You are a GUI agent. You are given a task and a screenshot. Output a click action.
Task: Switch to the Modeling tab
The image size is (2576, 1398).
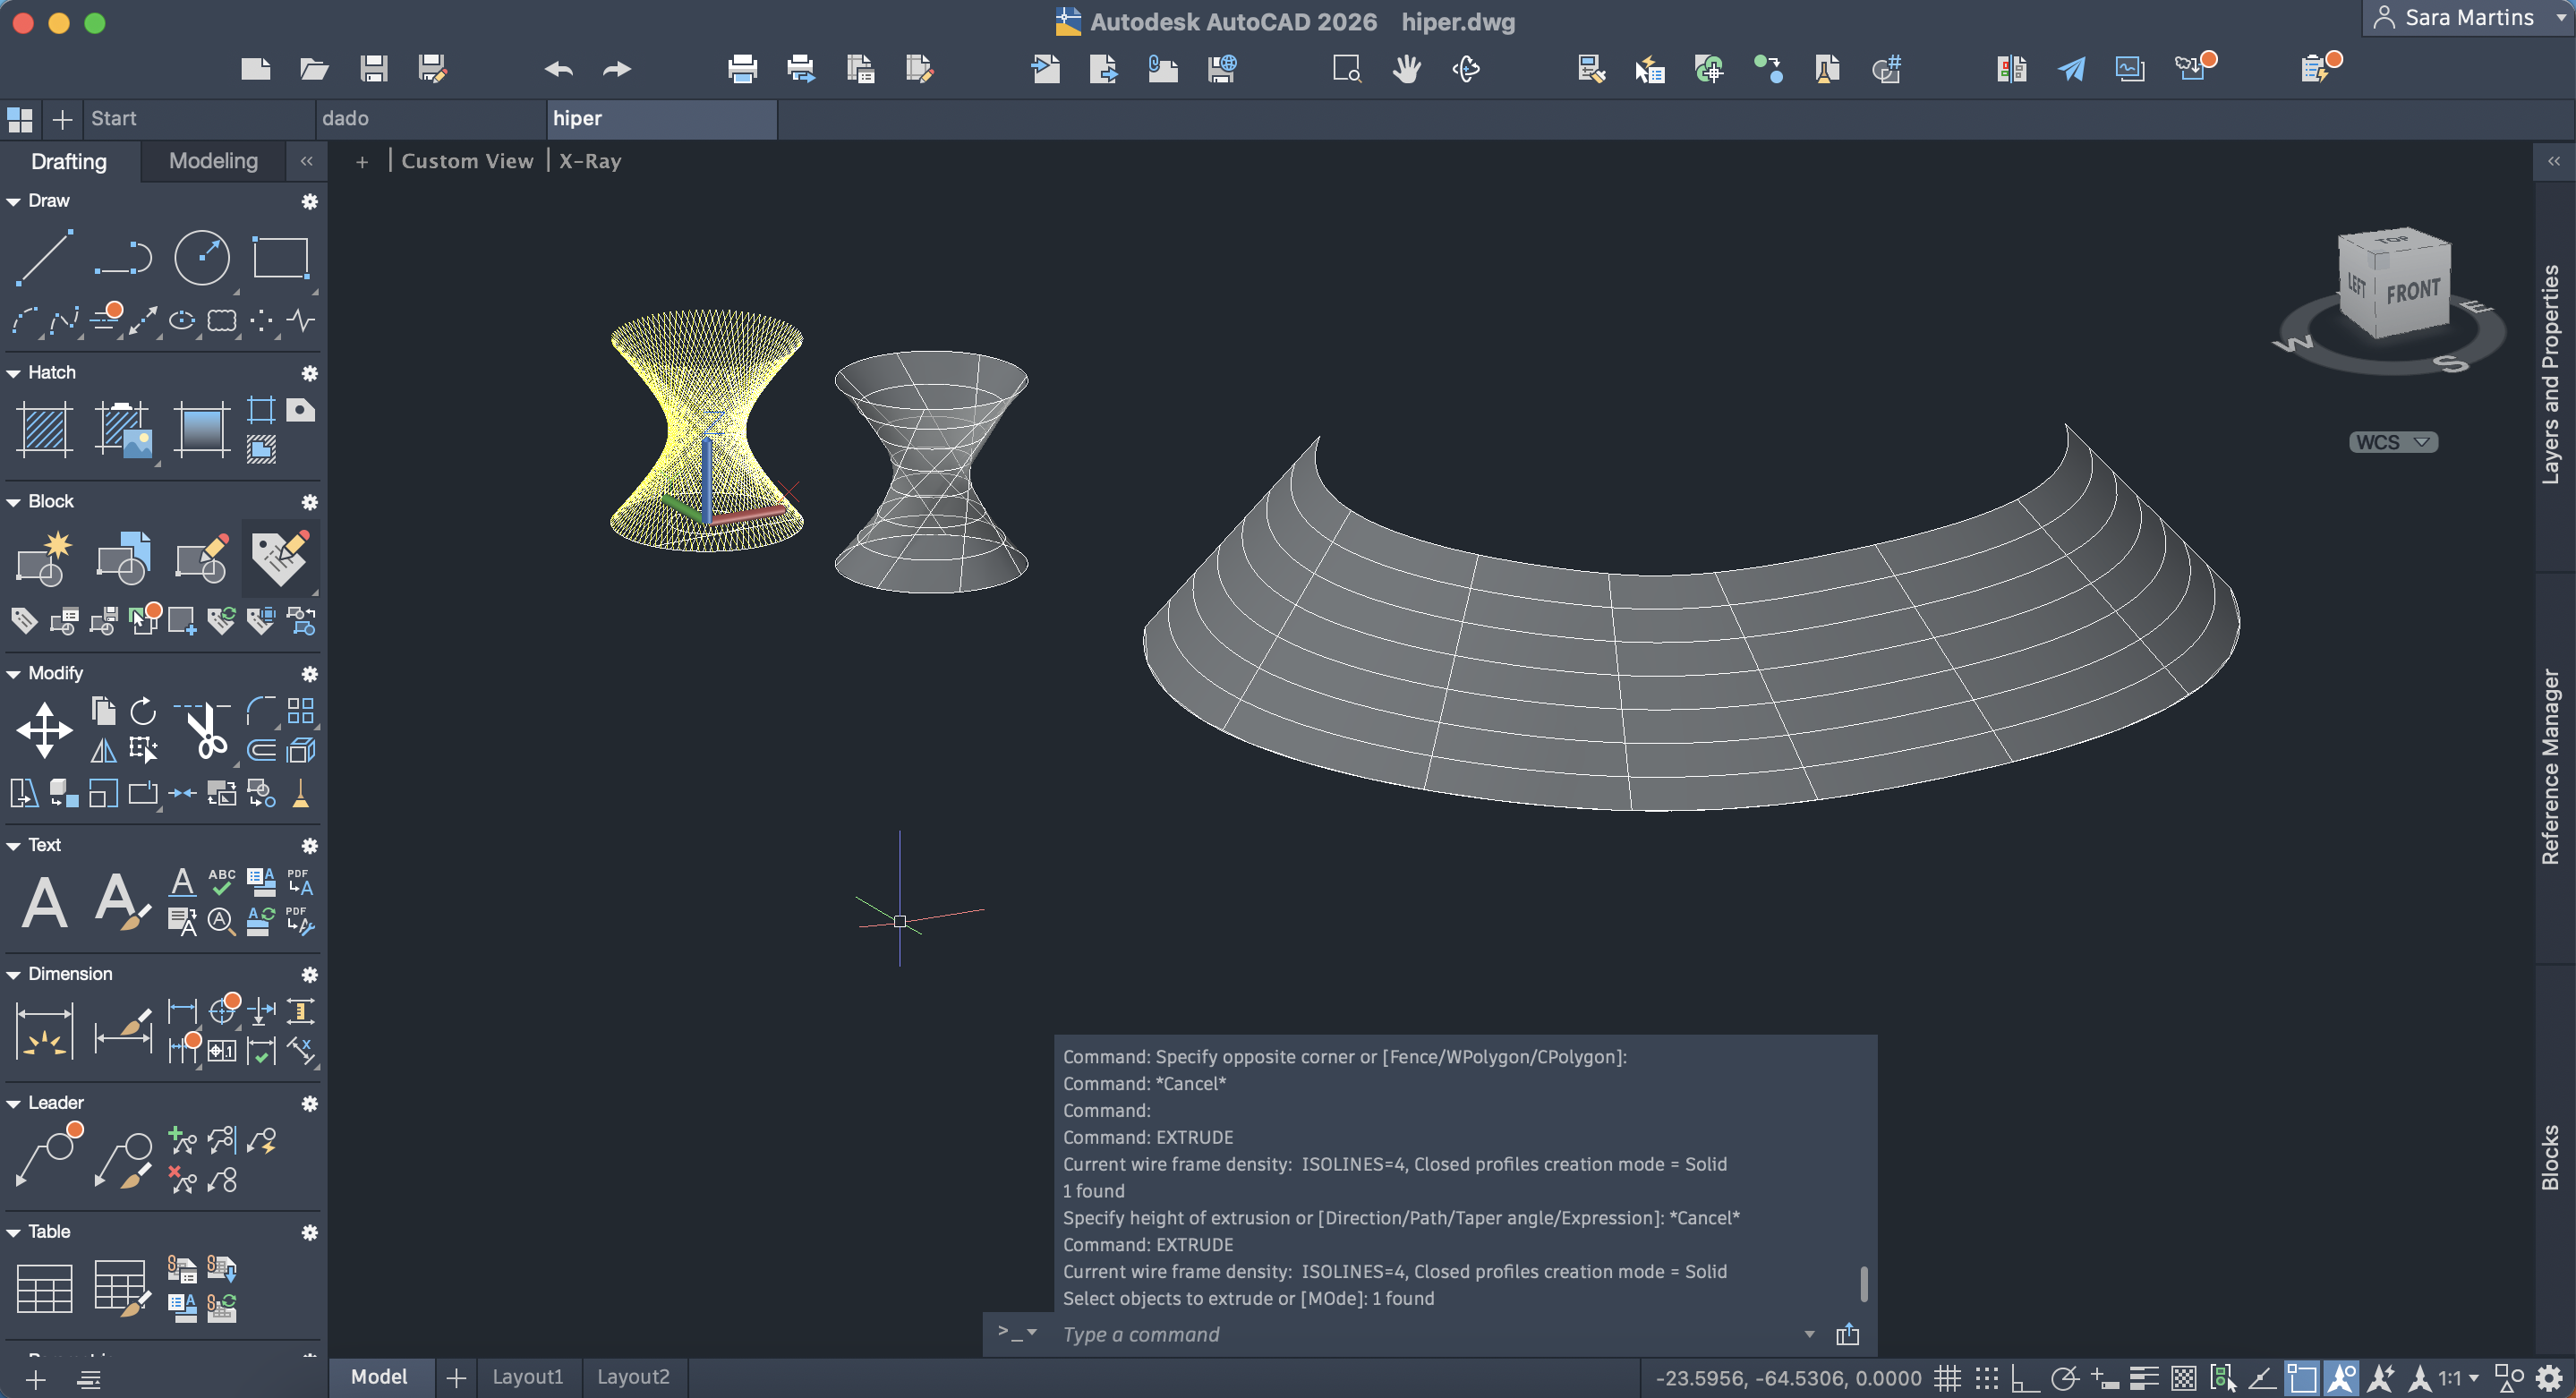pos(213,161)
